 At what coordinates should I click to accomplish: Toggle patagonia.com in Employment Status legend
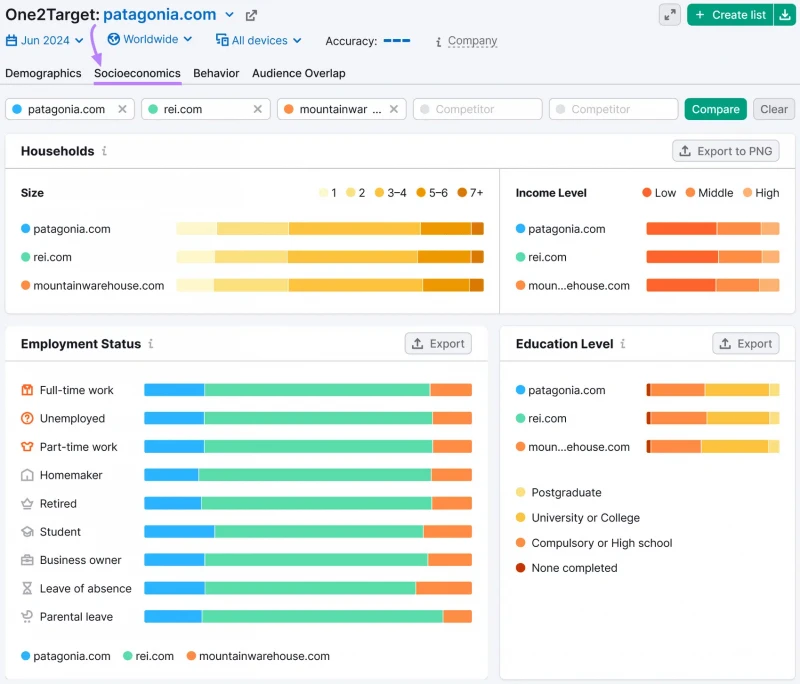click(66, 656)
